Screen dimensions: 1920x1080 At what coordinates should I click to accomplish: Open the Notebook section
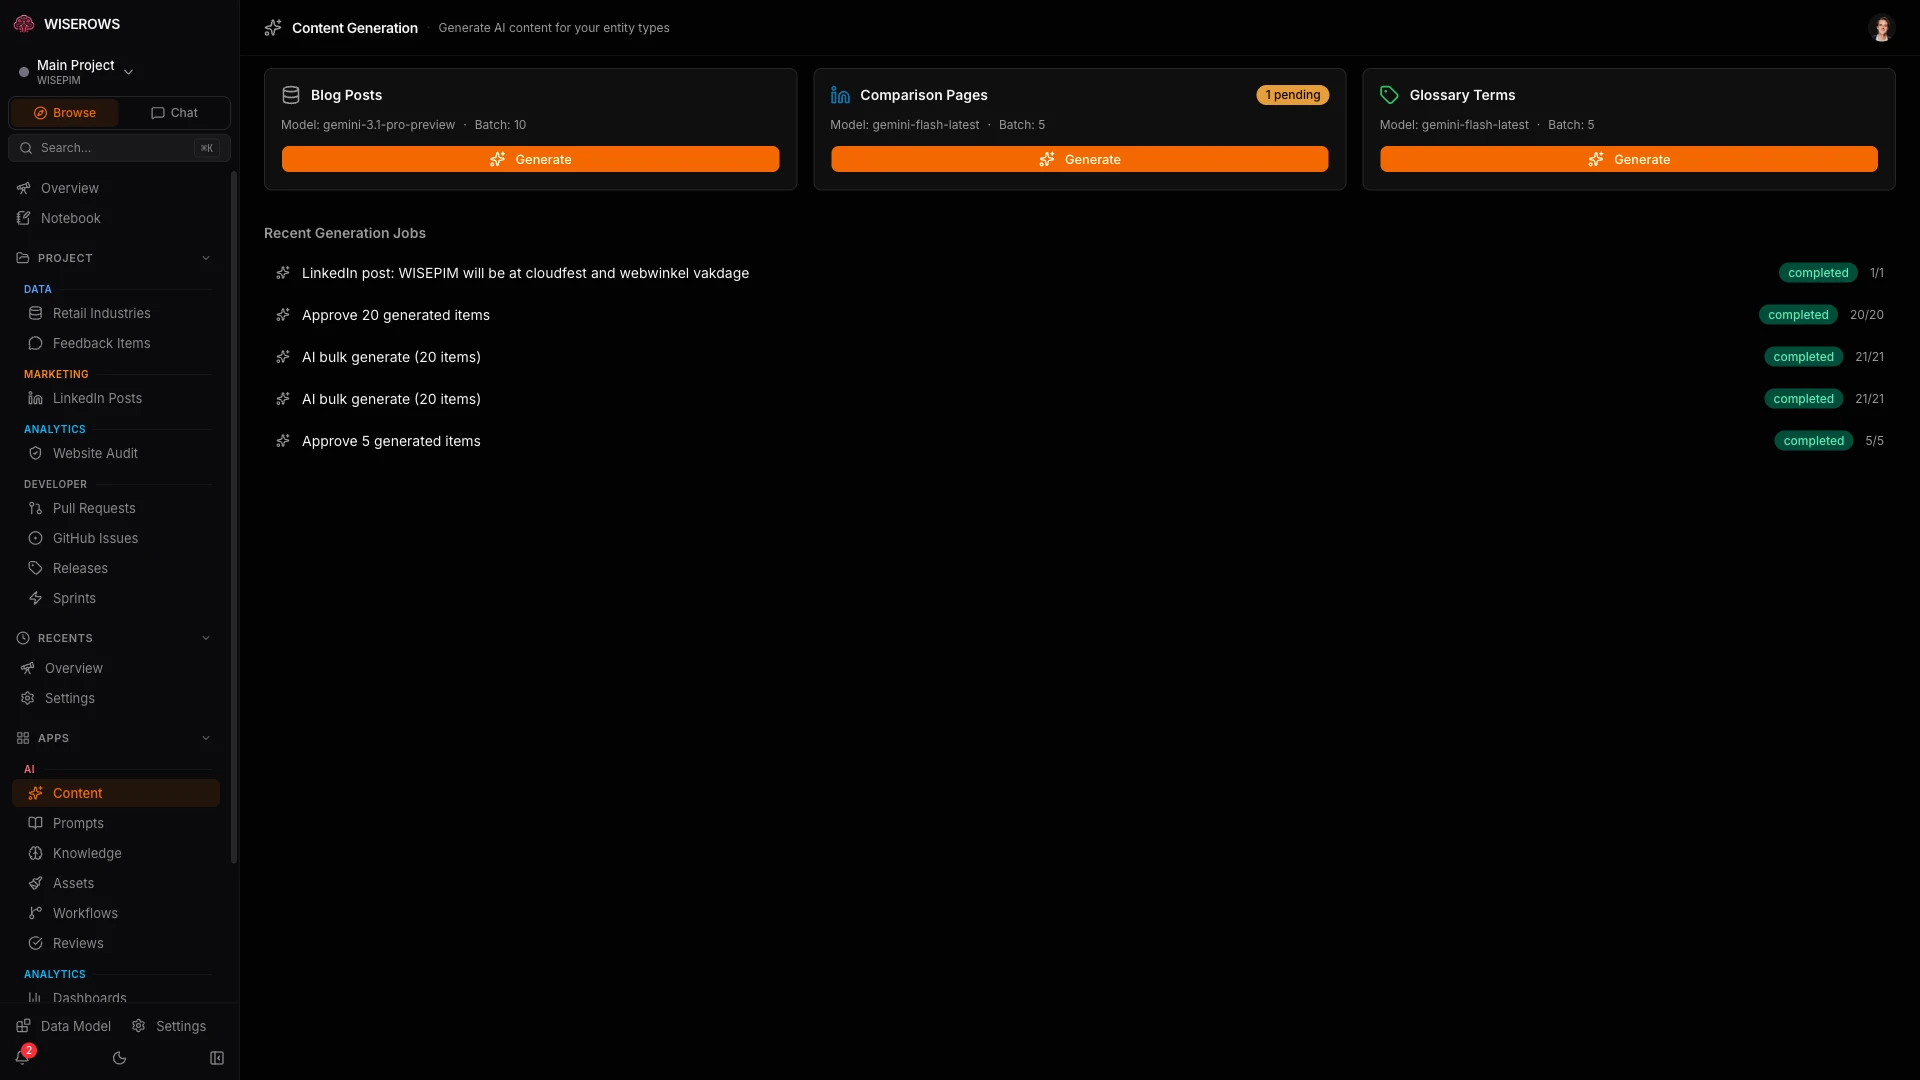click(70, 218)
